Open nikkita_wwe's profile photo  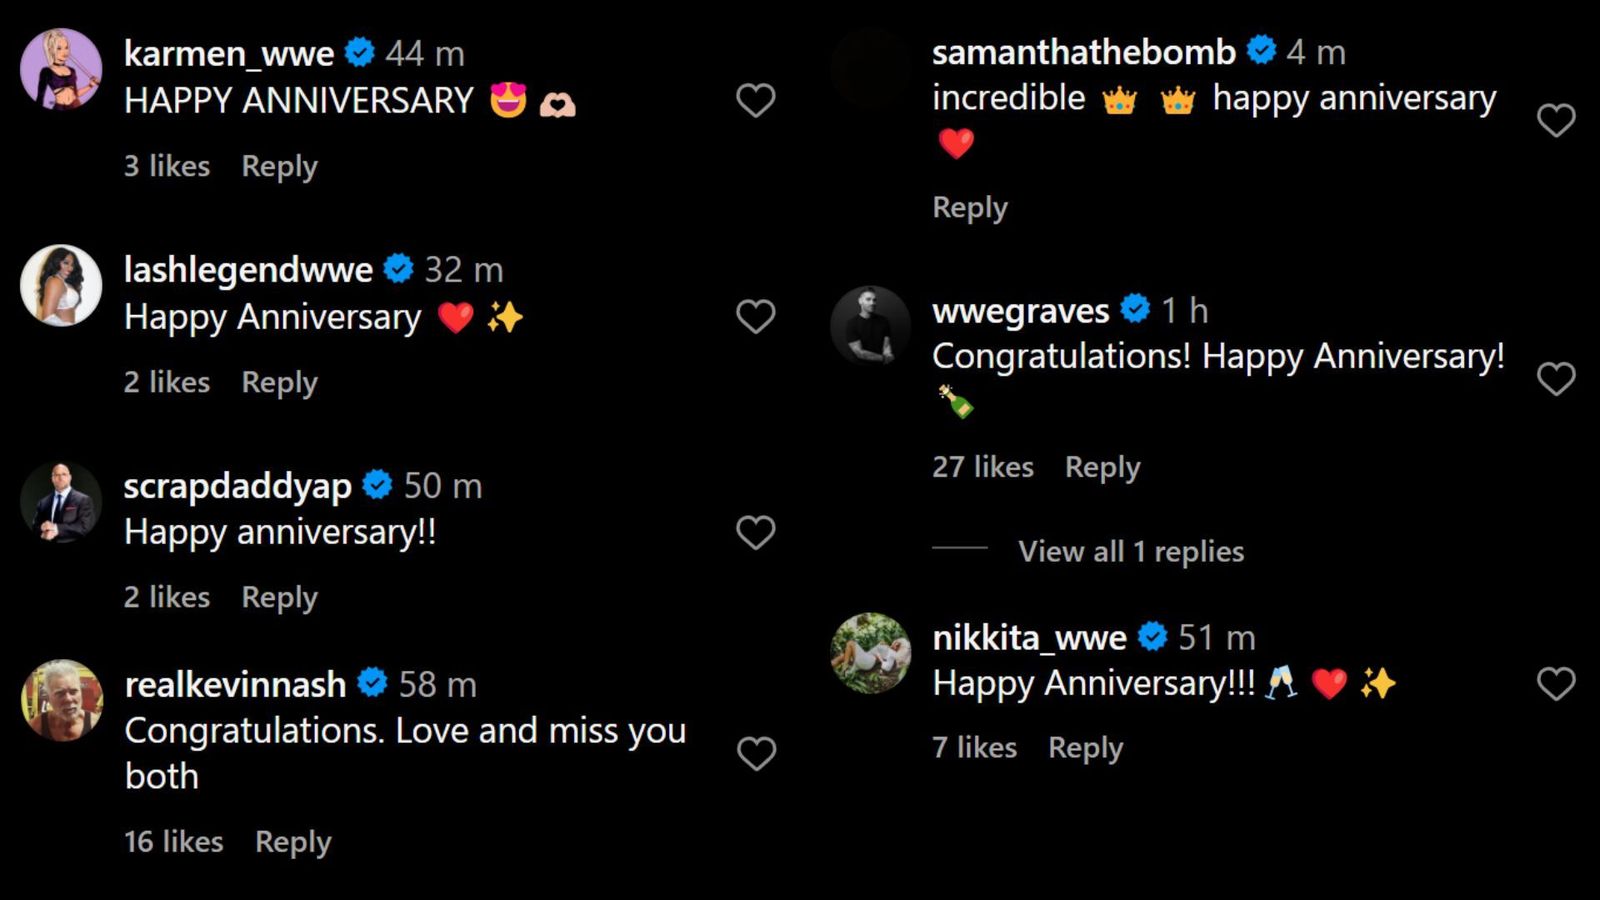[x=871, y=653]
